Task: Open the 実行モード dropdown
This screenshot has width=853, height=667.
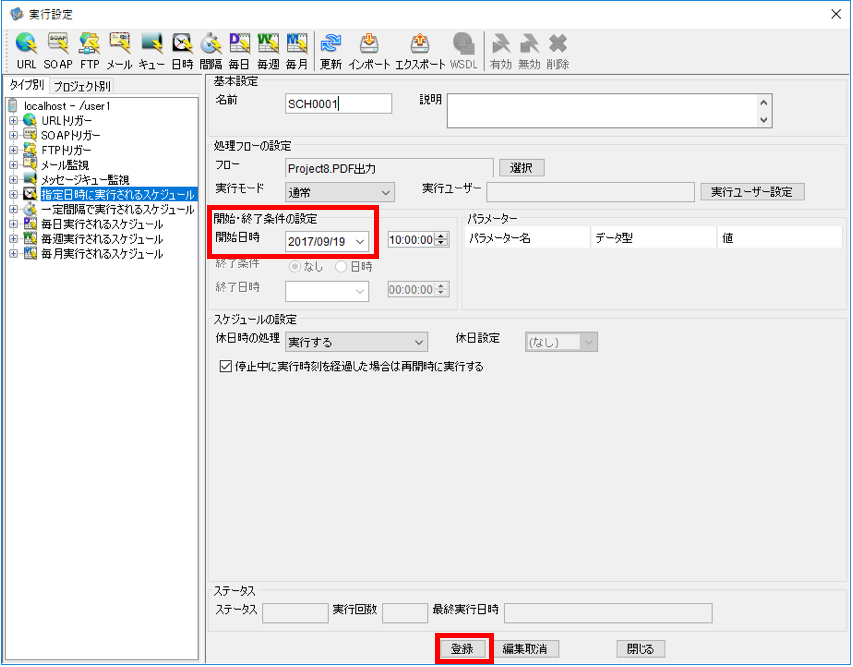Action: click(x=339, y=192)
